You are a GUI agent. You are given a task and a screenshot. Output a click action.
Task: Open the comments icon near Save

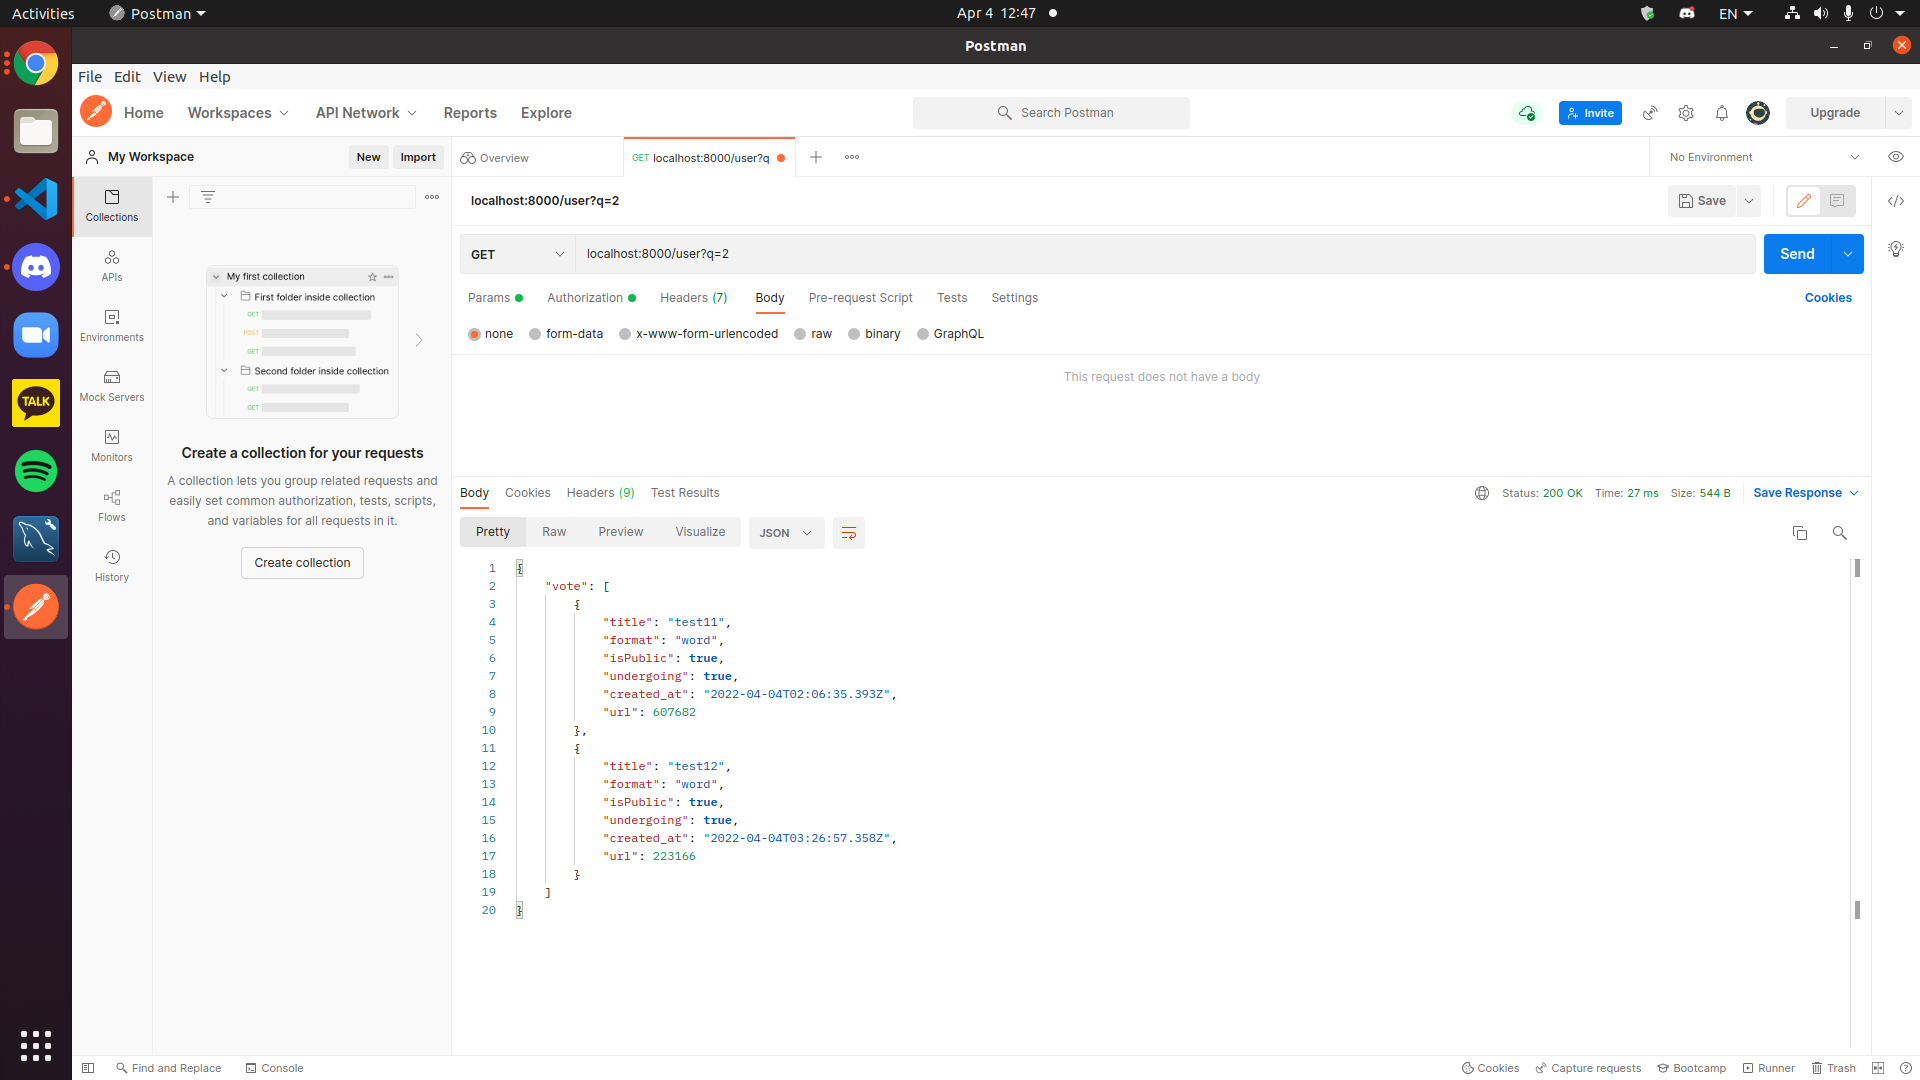coord(1837,201)
